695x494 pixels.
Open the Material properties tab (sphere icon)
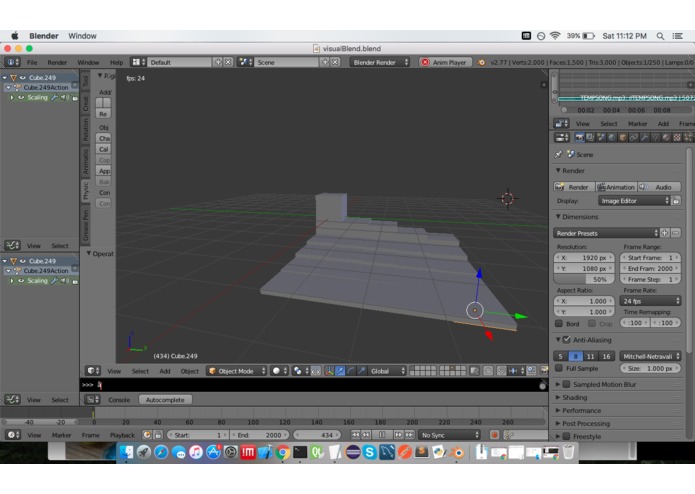pyautogui.click(x=666, y=138)
